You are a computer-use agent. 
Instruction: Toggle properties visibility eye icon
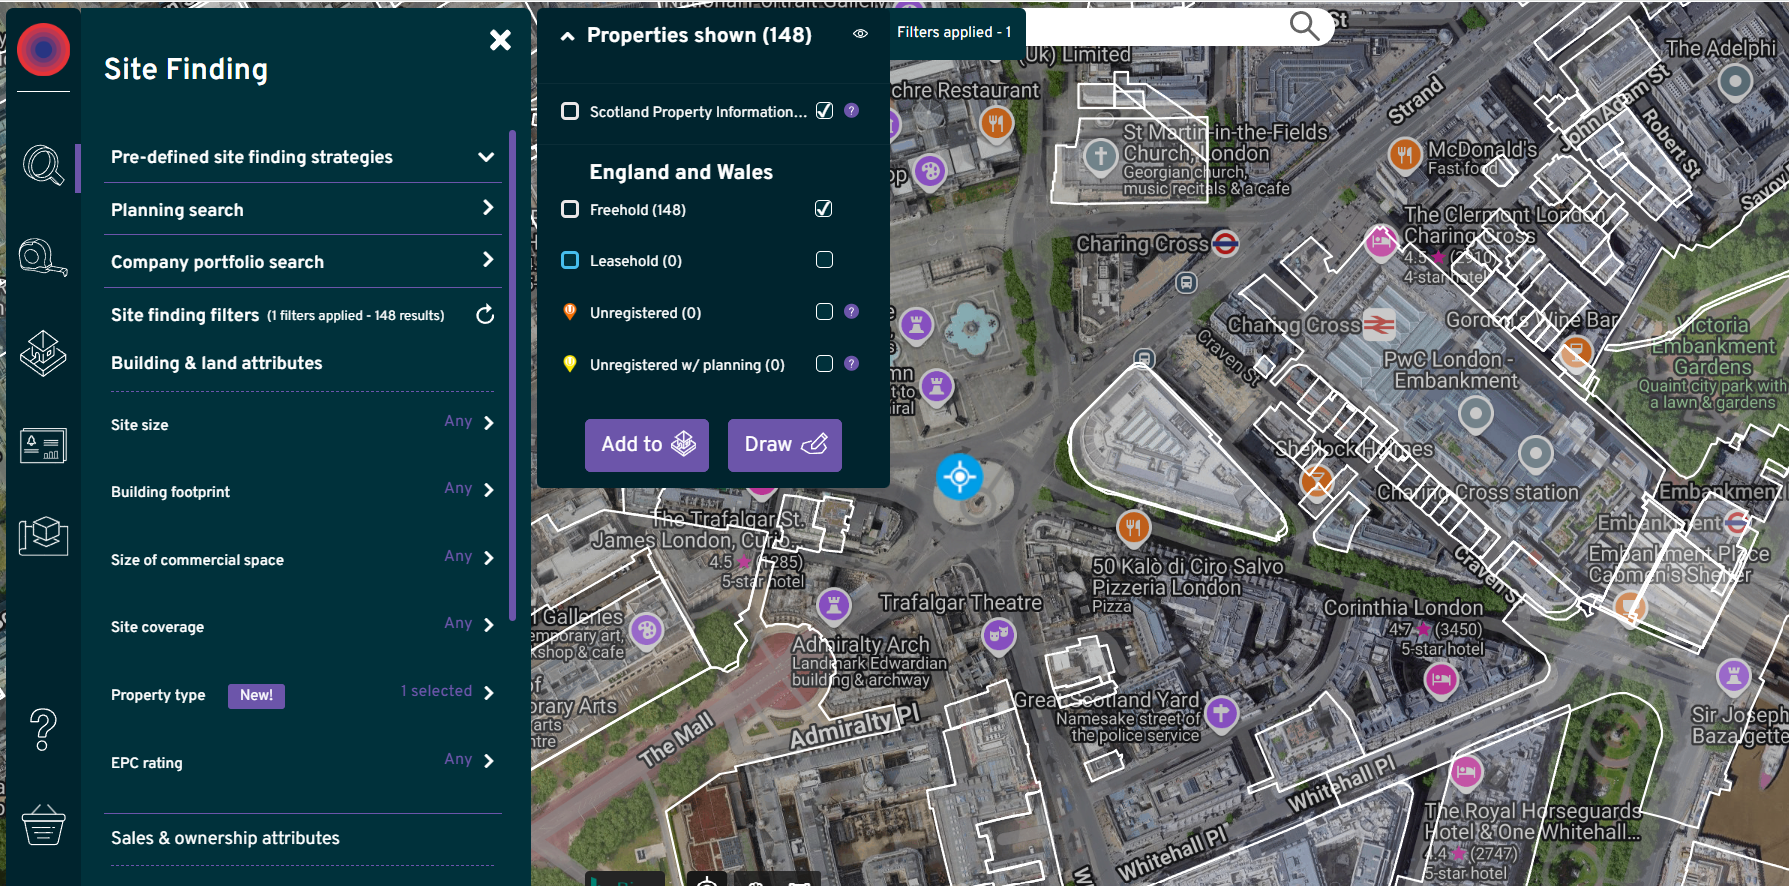point(860,34)
